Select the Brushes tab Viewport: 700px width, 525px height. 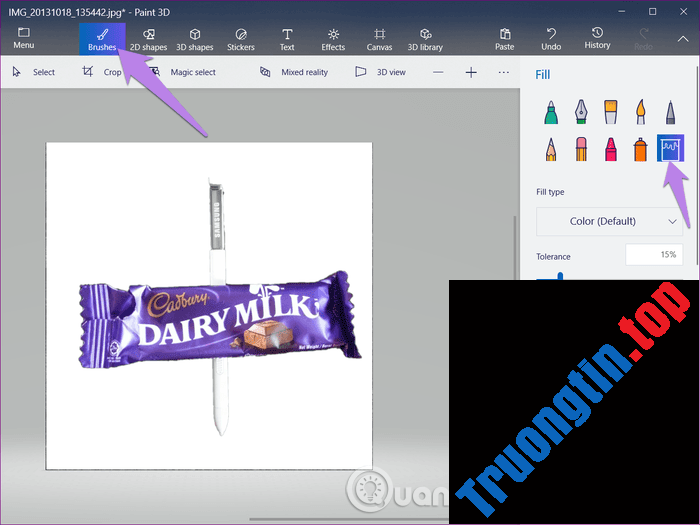[102, 39]
